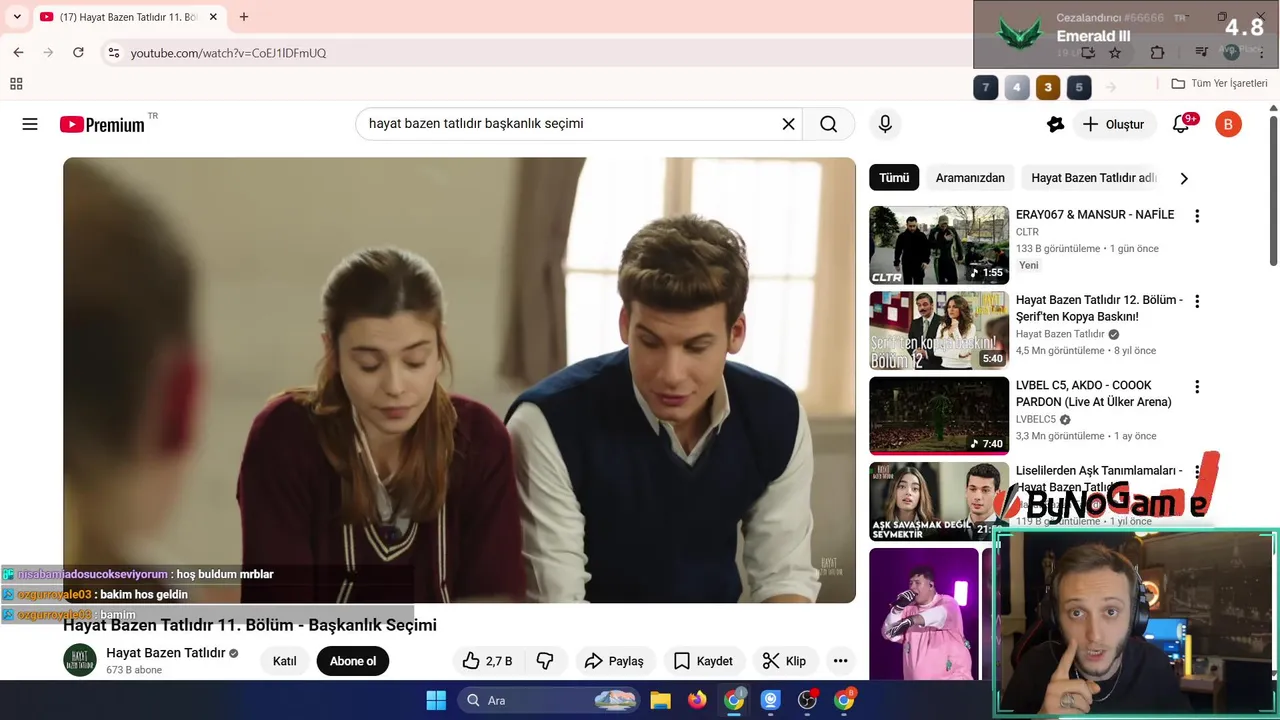
Task: Open the CLTR channel name under NAFİLE
Action: 1027,232
